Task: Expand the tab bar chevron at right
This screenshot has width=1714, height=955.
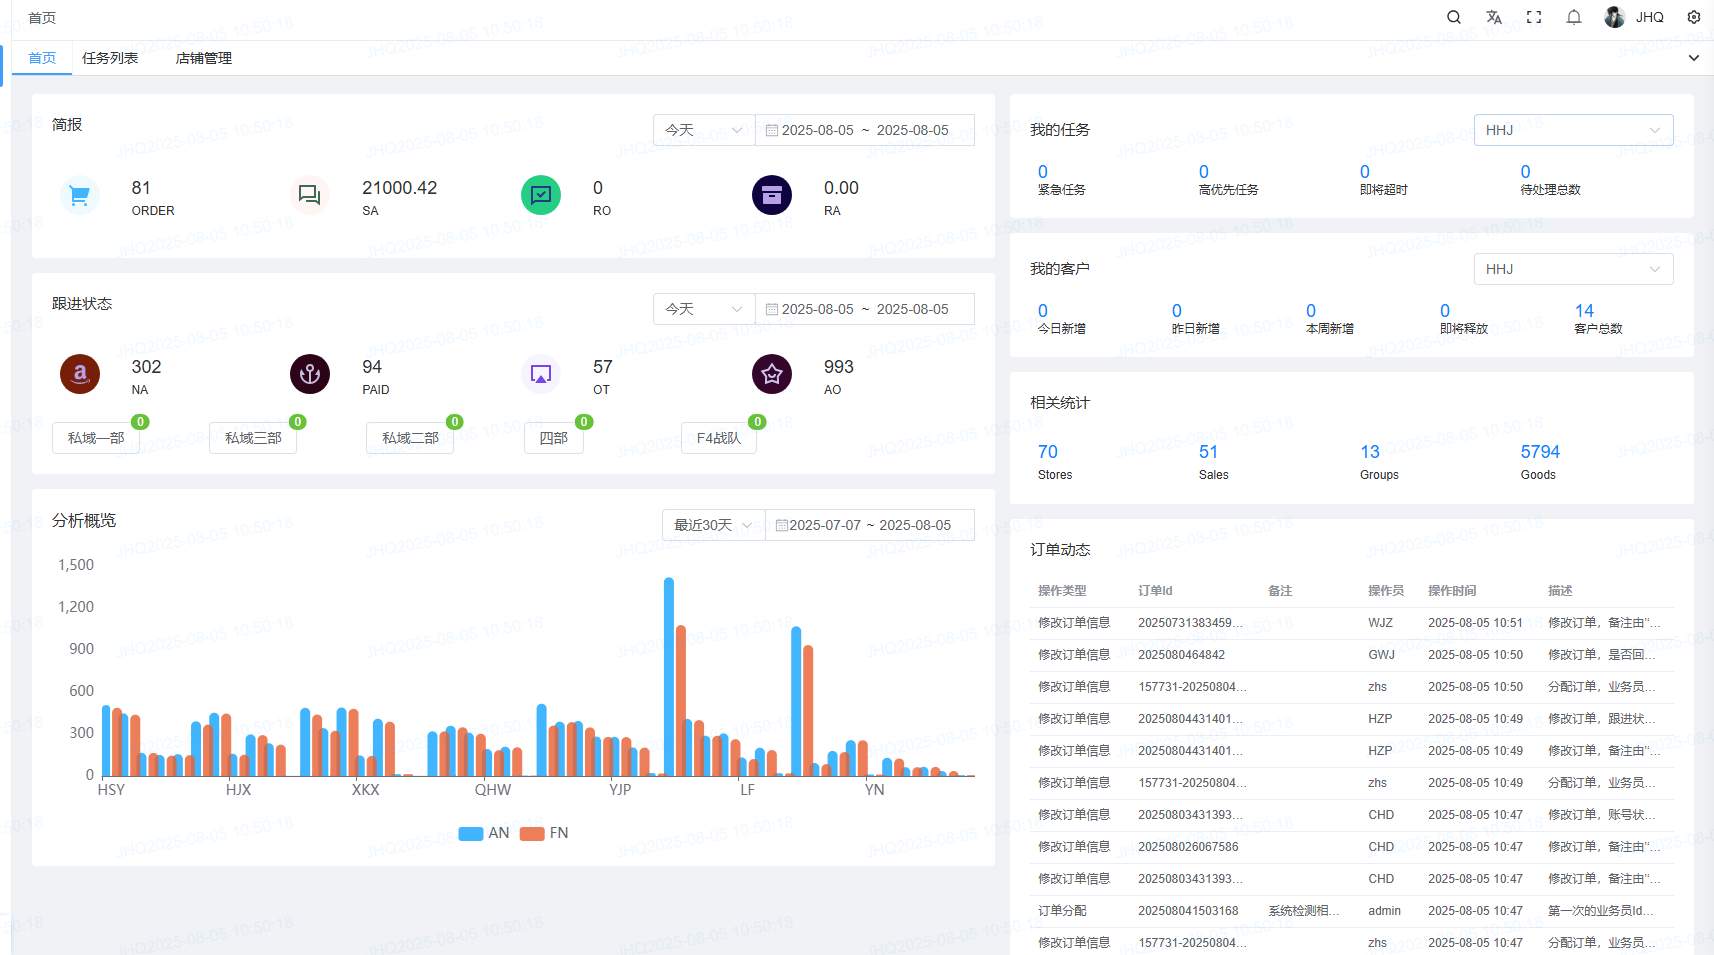Action: [x=1694, y=58]
